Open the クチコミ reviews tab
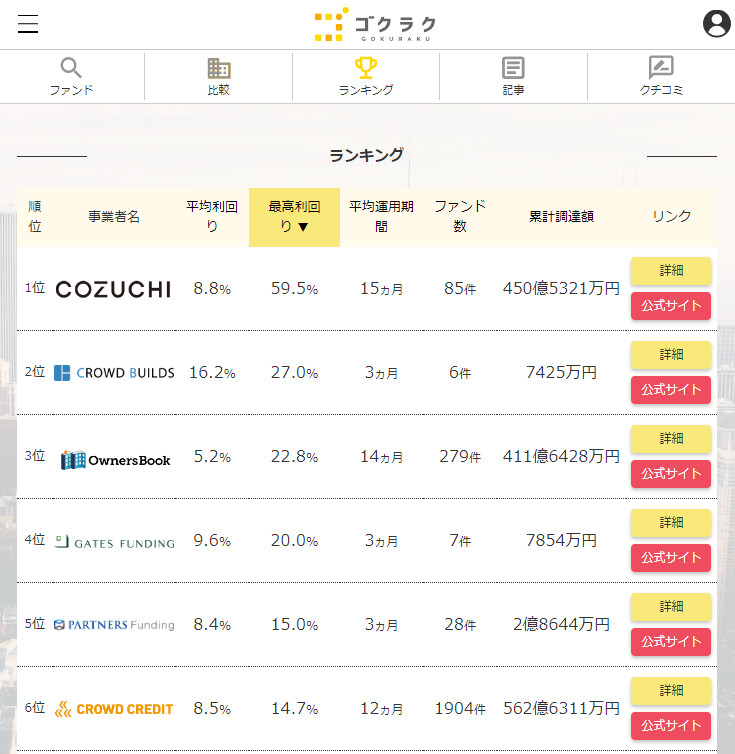This screenshot has width=735, height=754. pos(661,76)
